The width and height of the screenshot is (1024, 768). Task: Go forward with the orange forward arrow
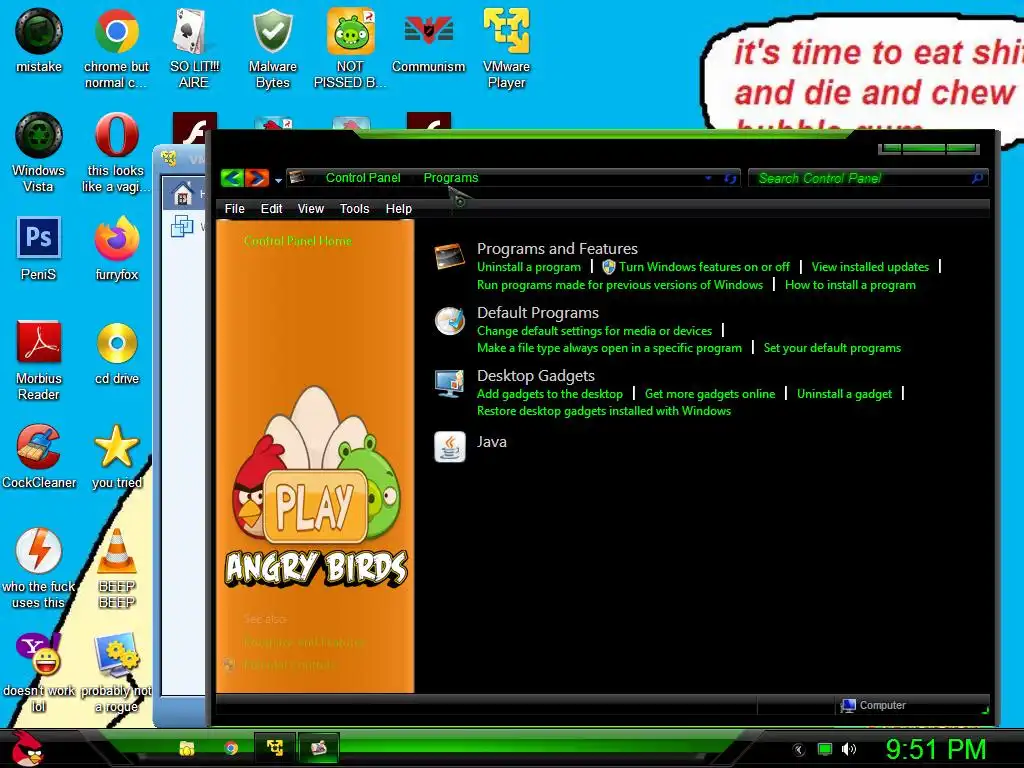[x=256, y=178]
